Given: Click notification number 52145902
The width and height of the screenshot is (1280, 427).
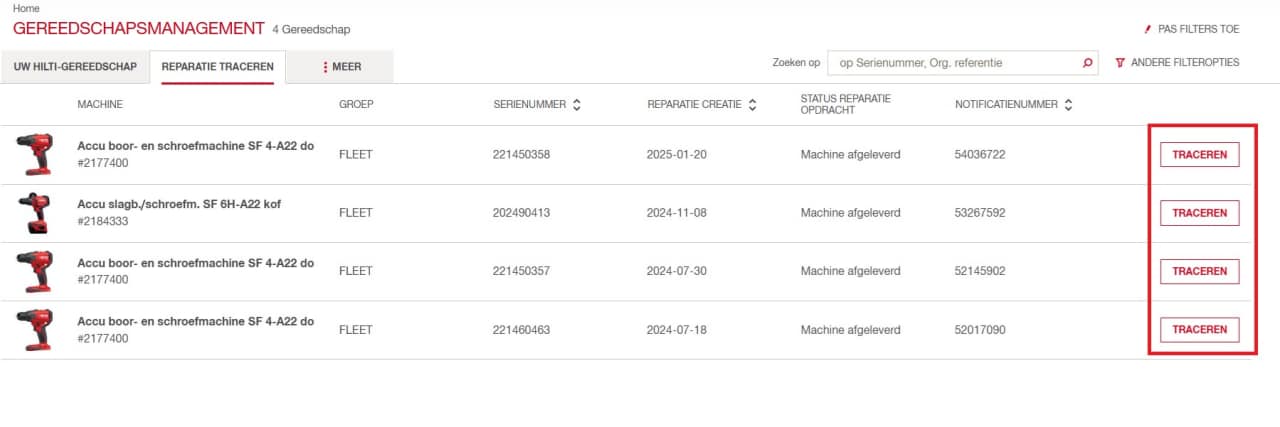Looking at the screenshot, I should click(980, 271).
